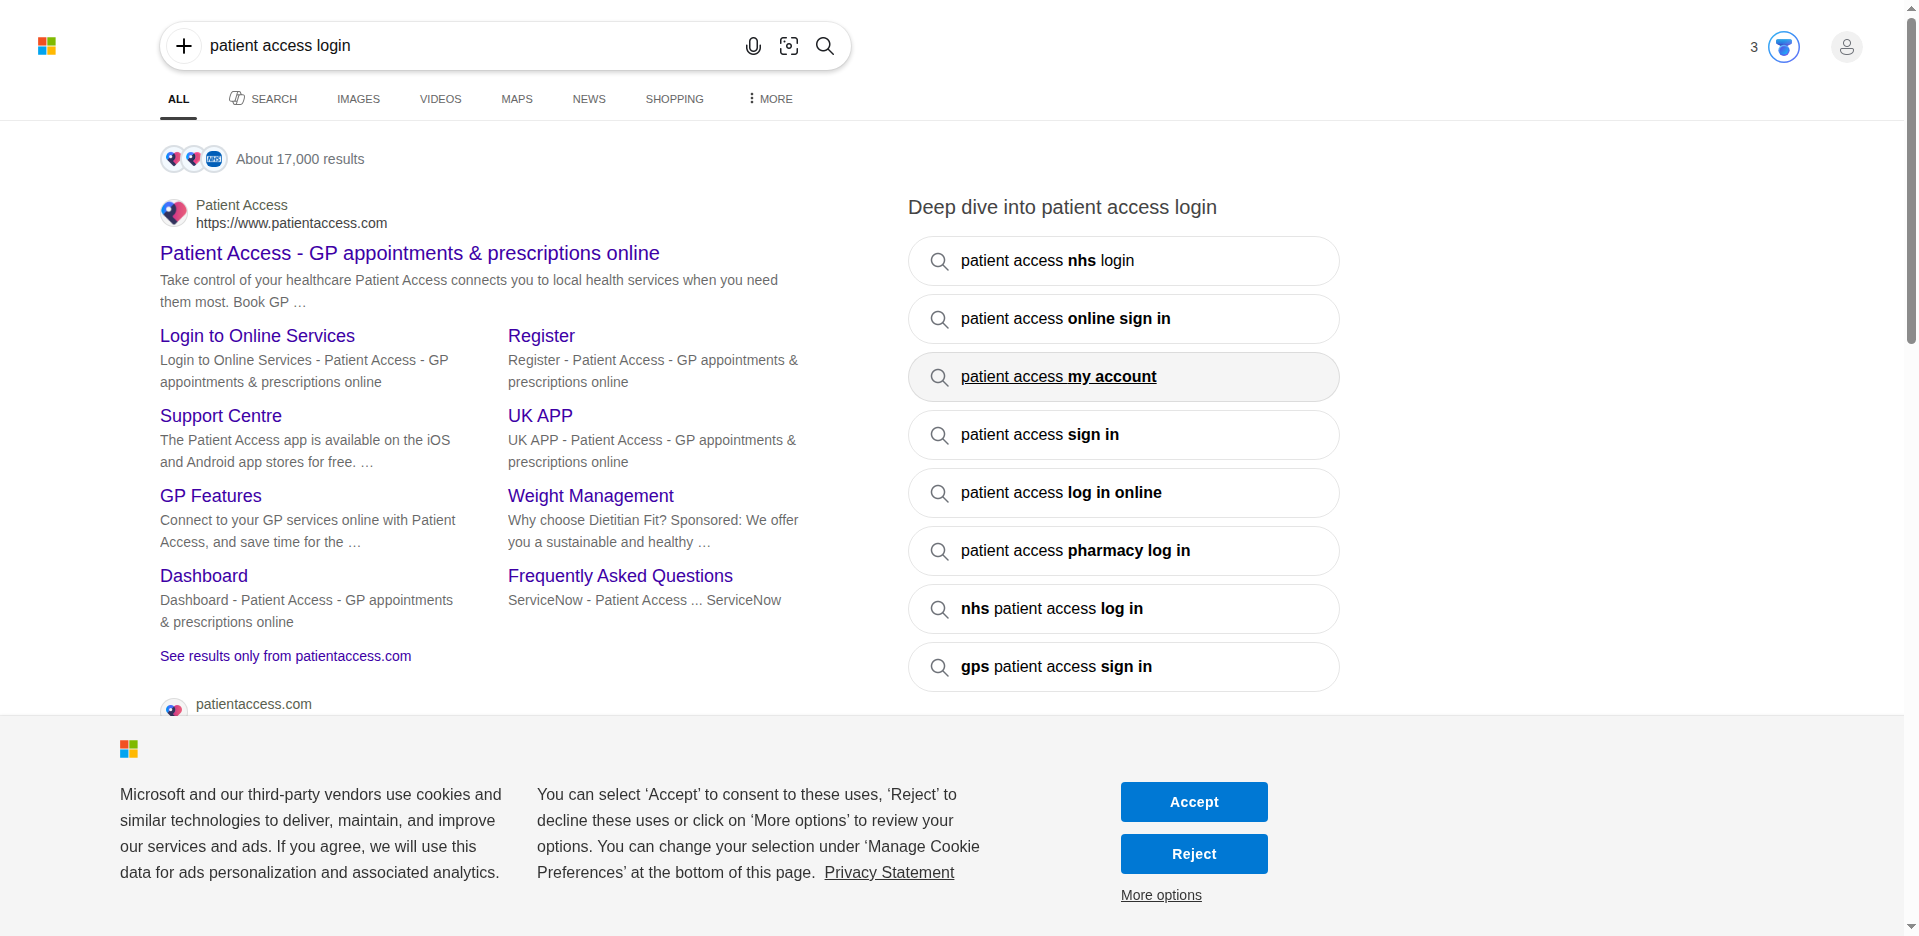
Task: Switch to the Videos tab
Action: coord(440,99)
